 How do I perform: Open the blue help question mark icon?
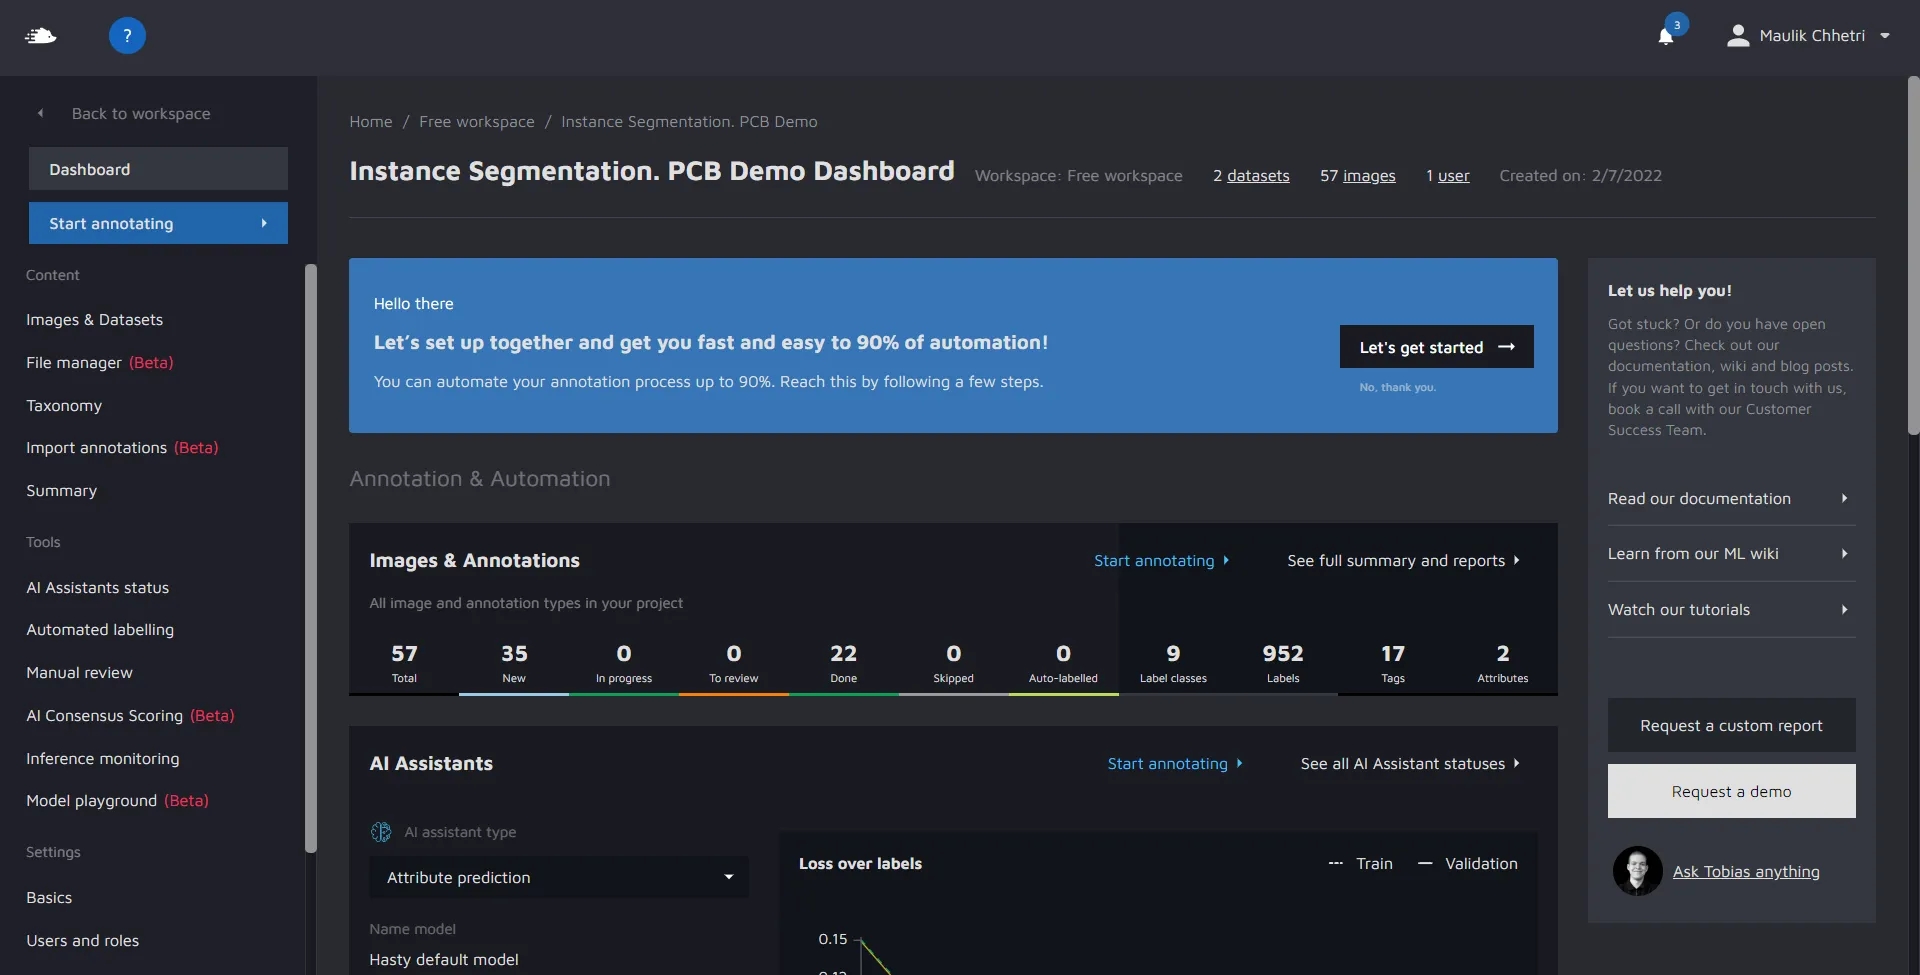[x=127, y=36]
